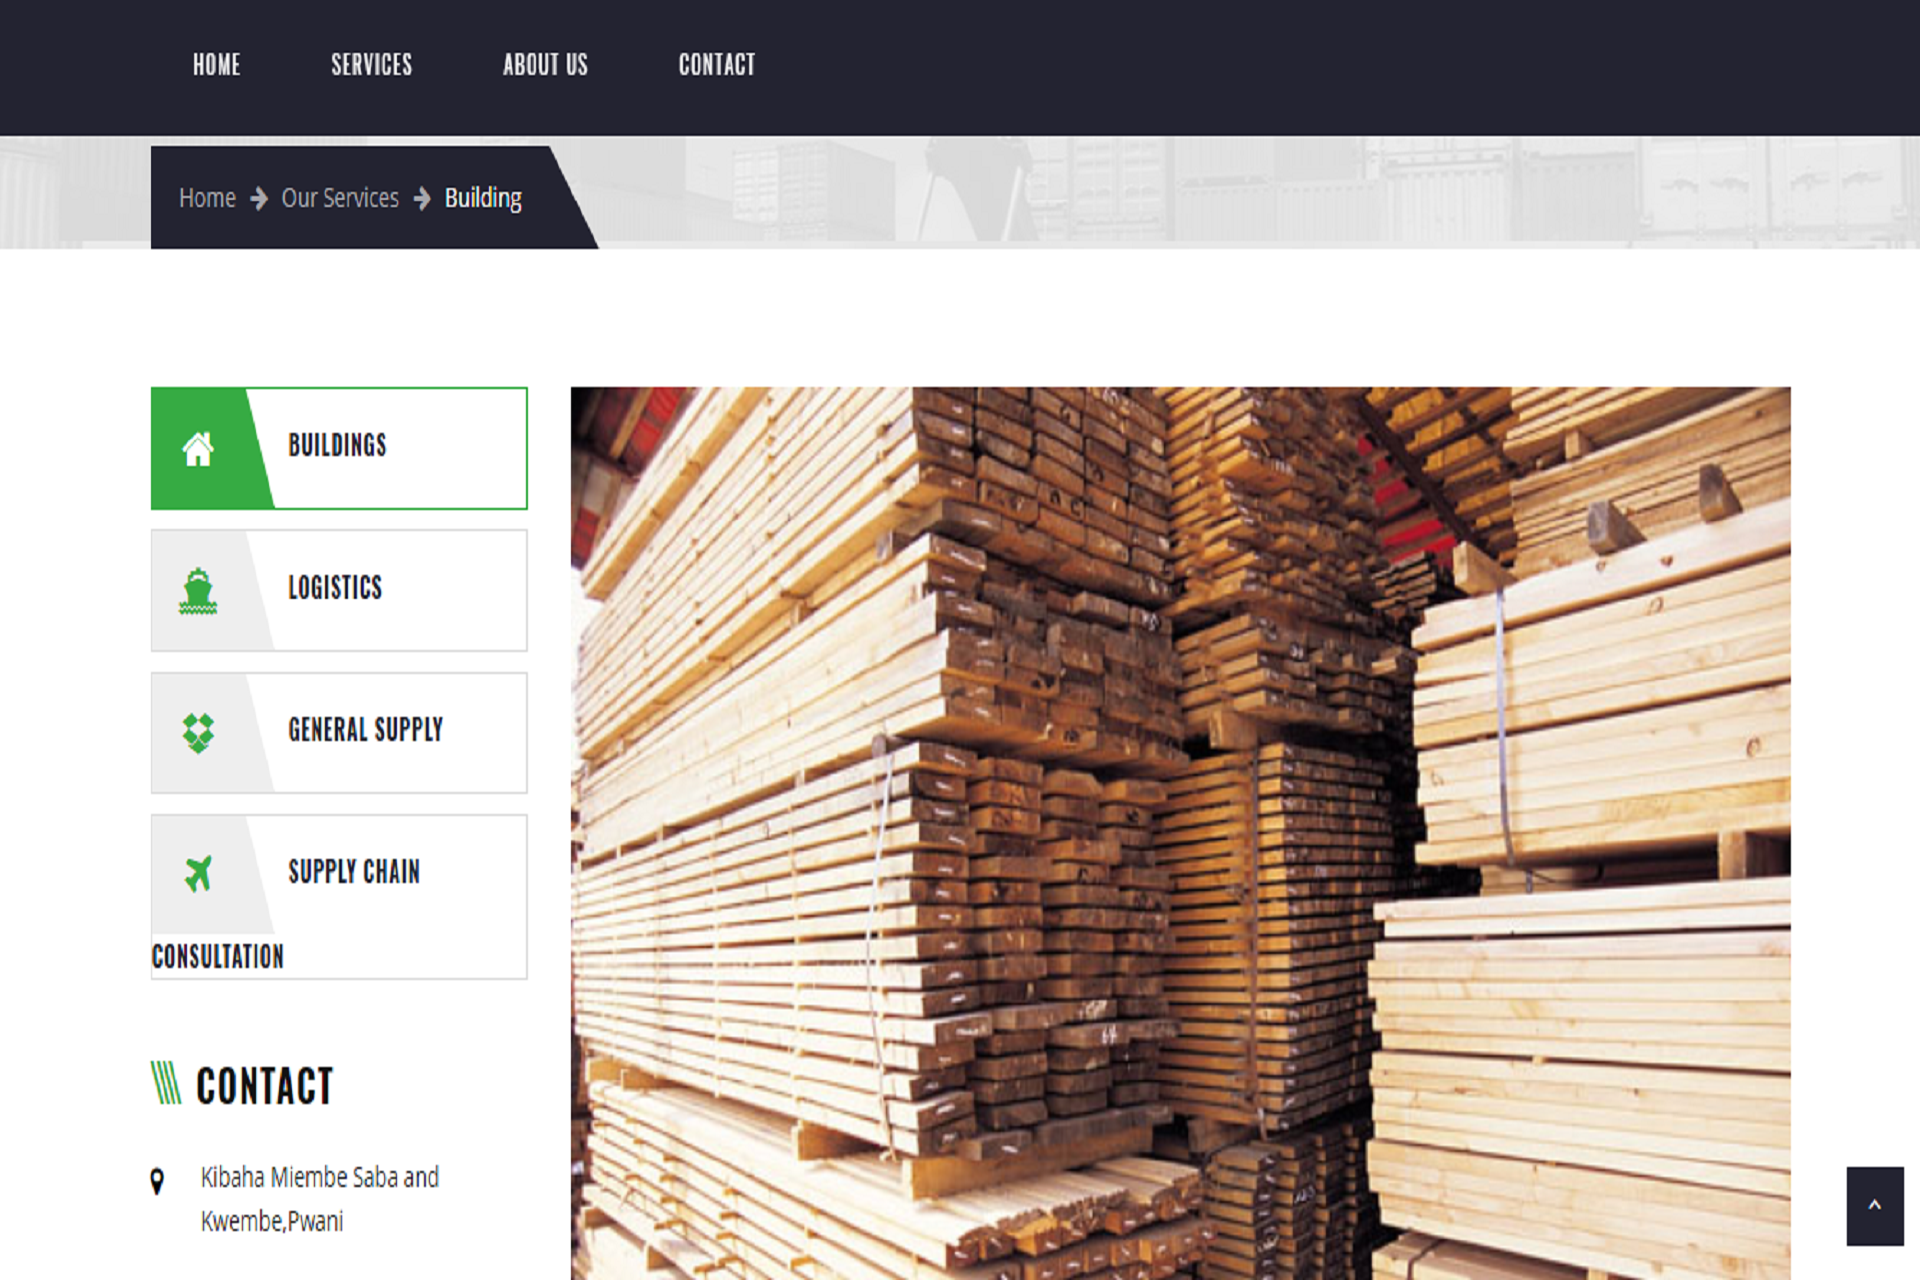Click the arrow after Our Services breadcrumb
Image resolution: width=1920 pixels, height=1280 pixels.
tap(422, 199)
